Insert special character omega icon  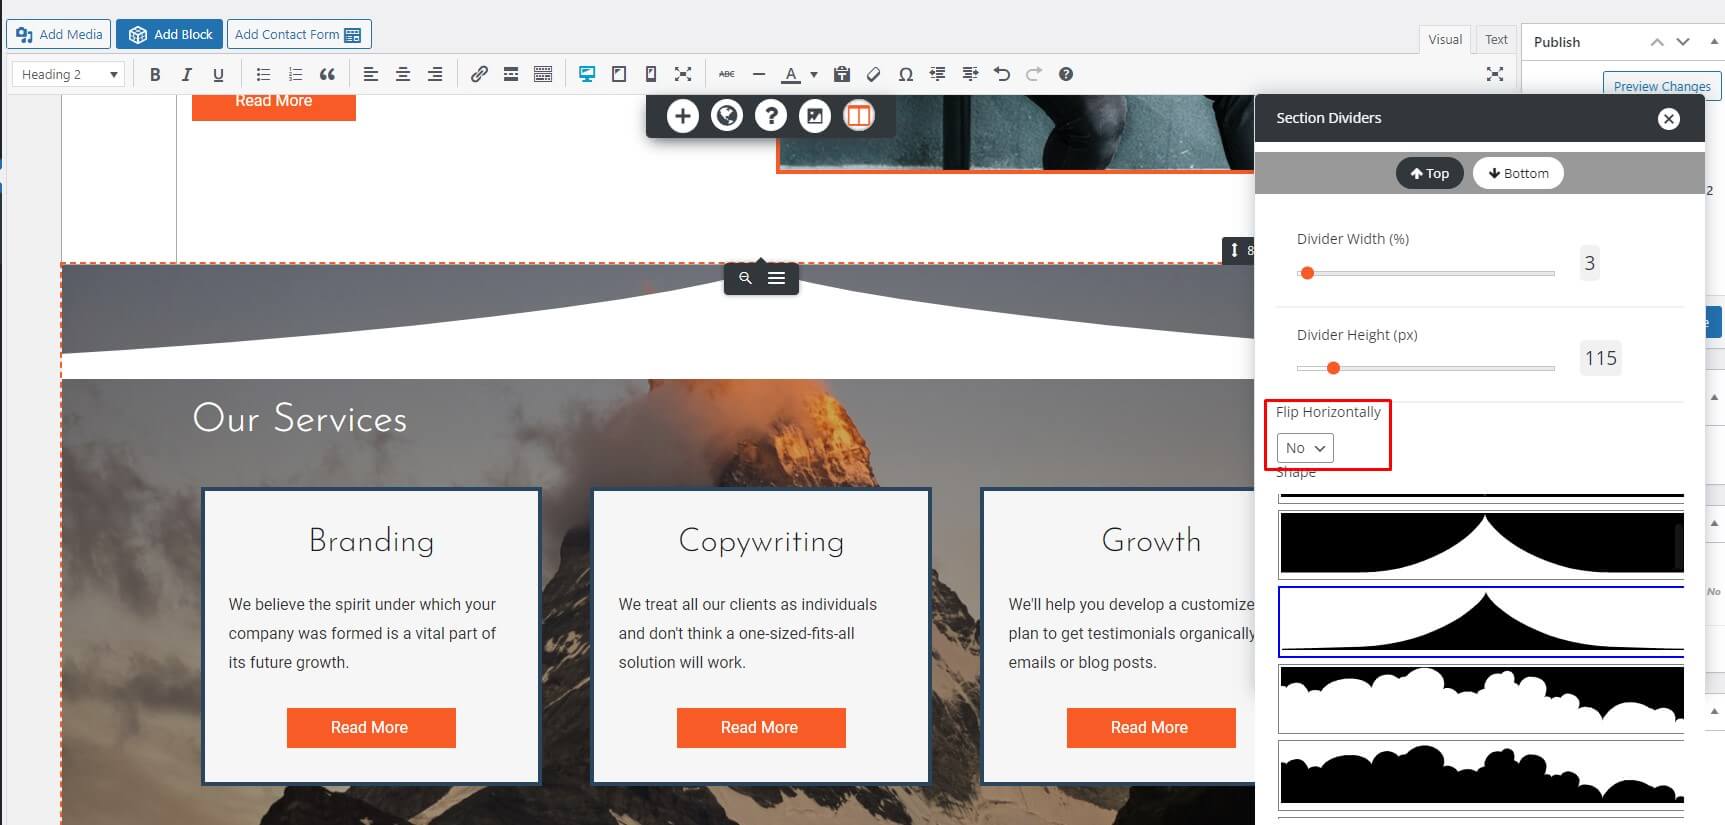[x=906, y=74]
